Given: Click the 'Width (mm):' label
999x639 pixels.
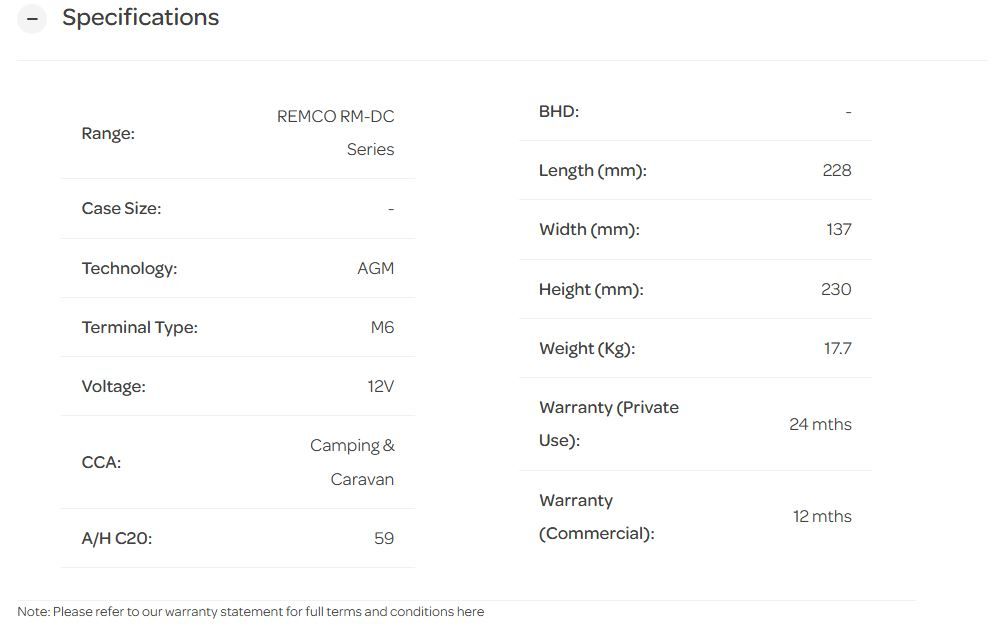Looking at the screenshot, I should (x=588, y=229).
